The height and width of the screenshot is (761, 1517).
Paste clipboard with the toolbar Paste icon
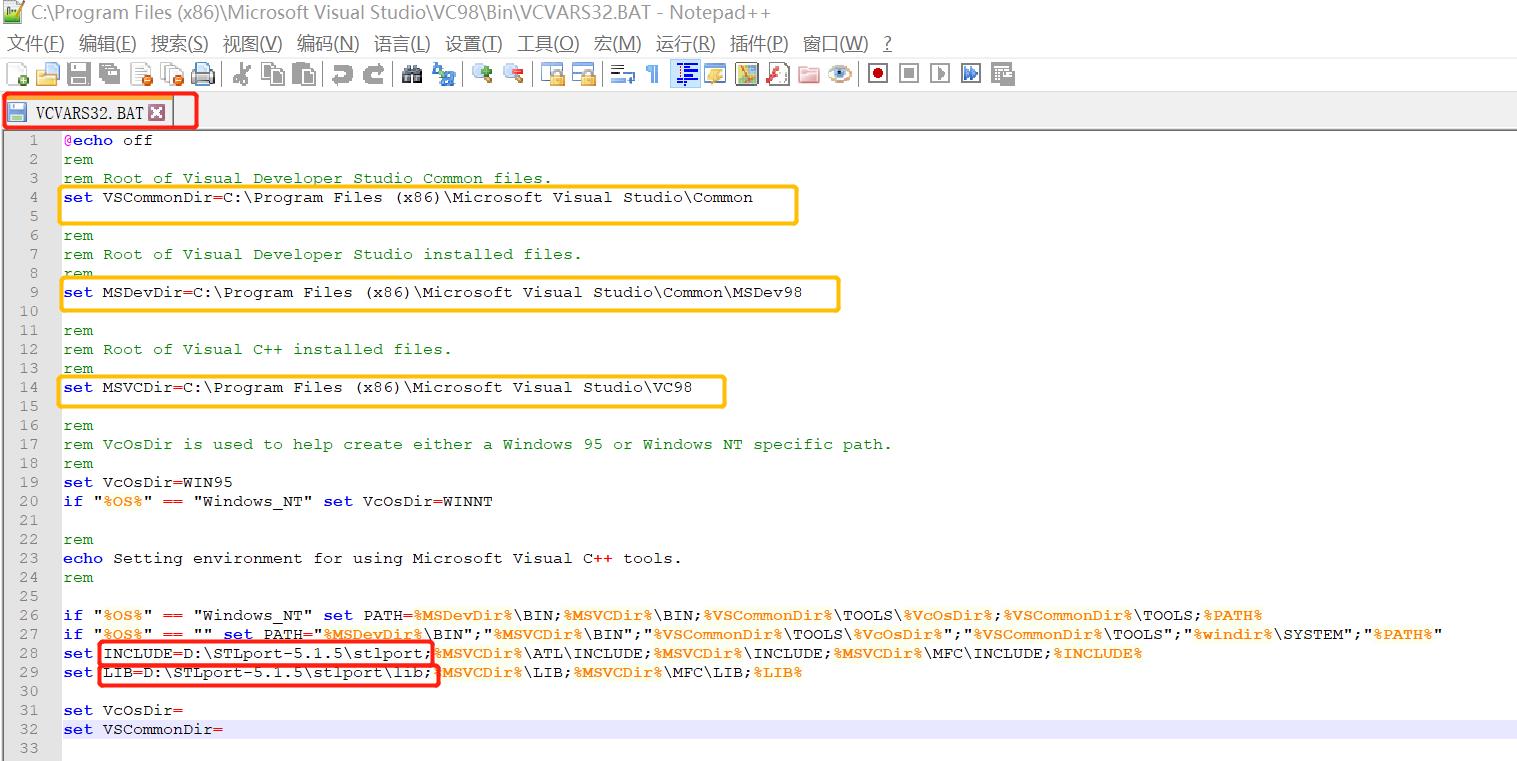tap(303, 74)
